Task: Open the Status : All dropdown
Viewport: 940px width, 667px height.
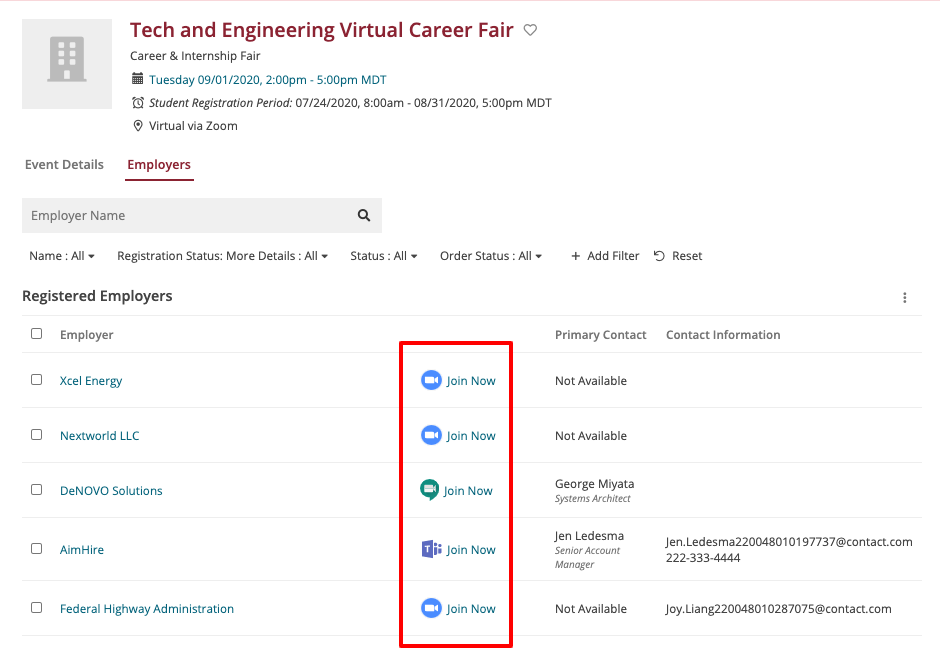Action: tap(383, 256)
